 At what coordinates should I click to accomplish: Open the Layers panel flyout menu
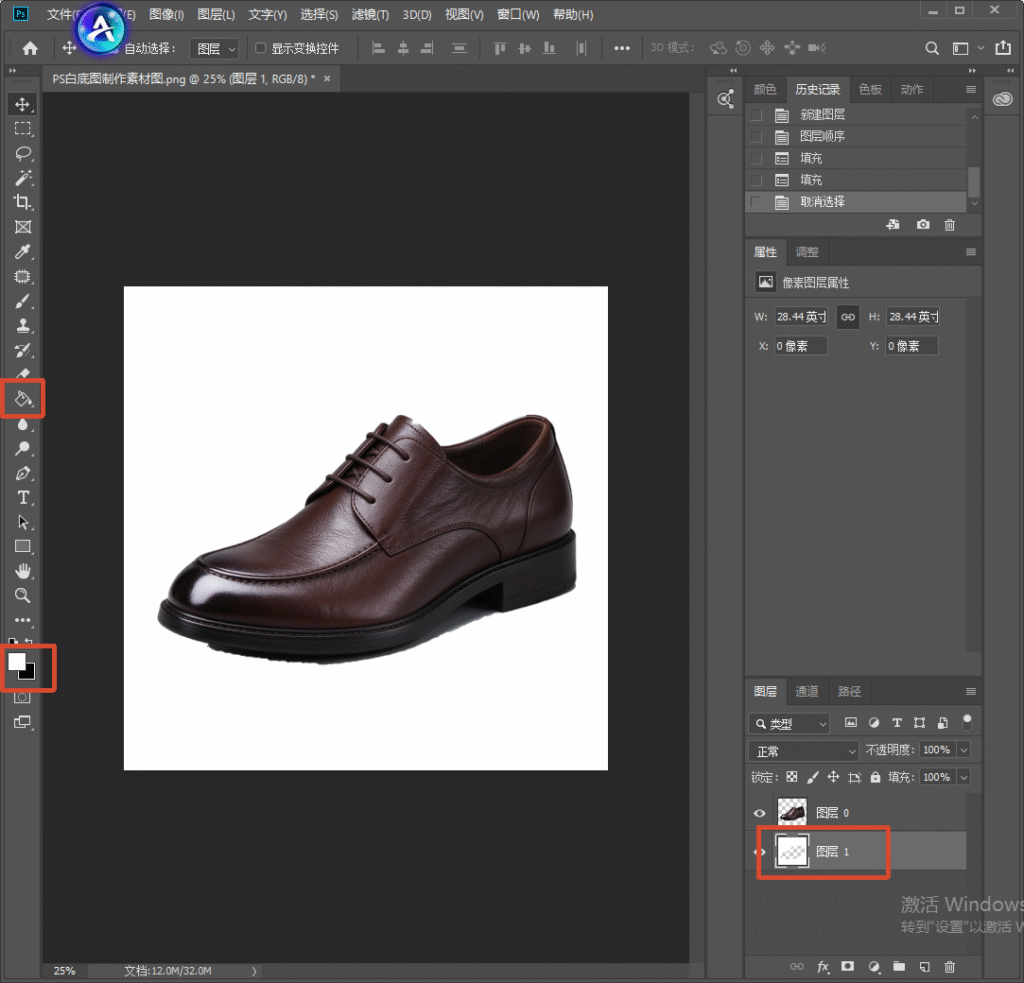pos(970,692)
